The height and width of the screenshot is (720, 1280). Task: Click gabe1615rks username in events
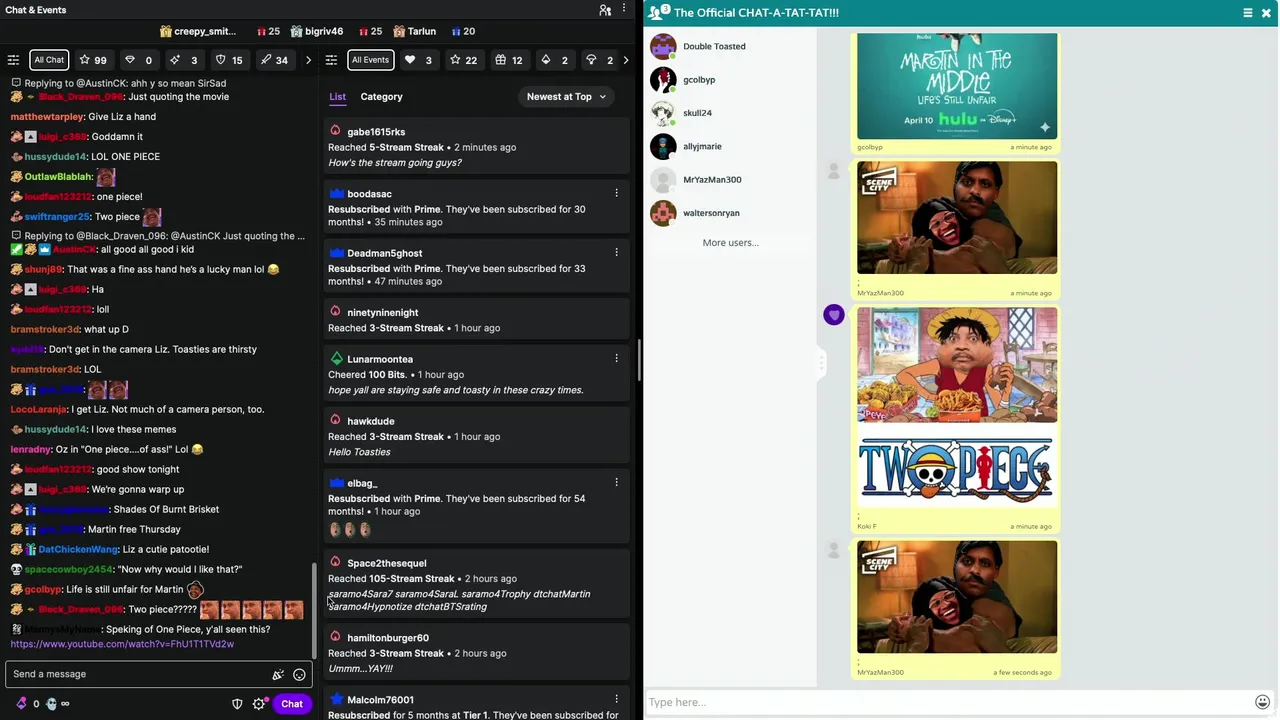pos(376,132)
